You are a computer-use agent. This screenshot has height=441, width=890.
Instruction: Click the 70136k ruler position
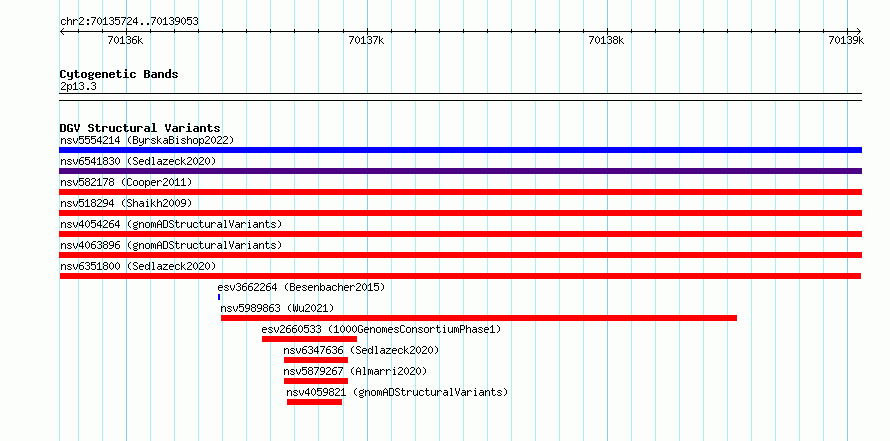tap(125, 40)
